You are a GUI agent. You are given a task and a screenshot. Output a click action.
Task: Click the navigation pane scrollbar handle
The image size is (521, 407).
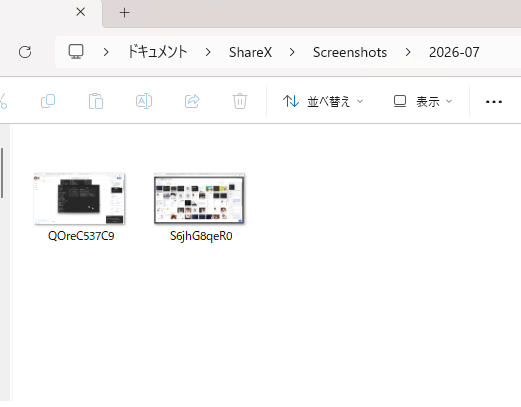2,173
